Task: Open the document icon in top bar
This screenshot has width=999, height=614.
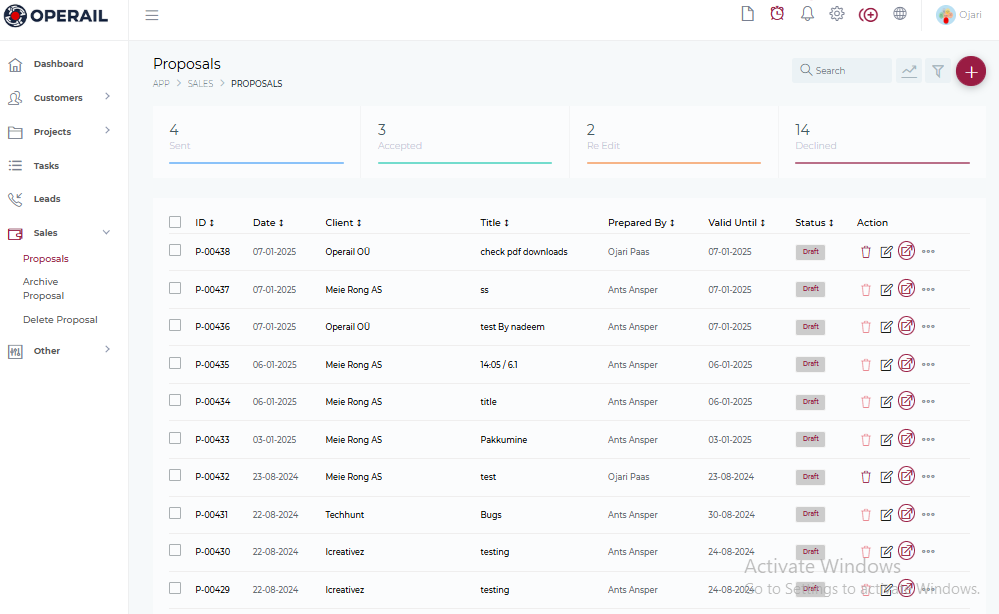Action: pos(747,14)
